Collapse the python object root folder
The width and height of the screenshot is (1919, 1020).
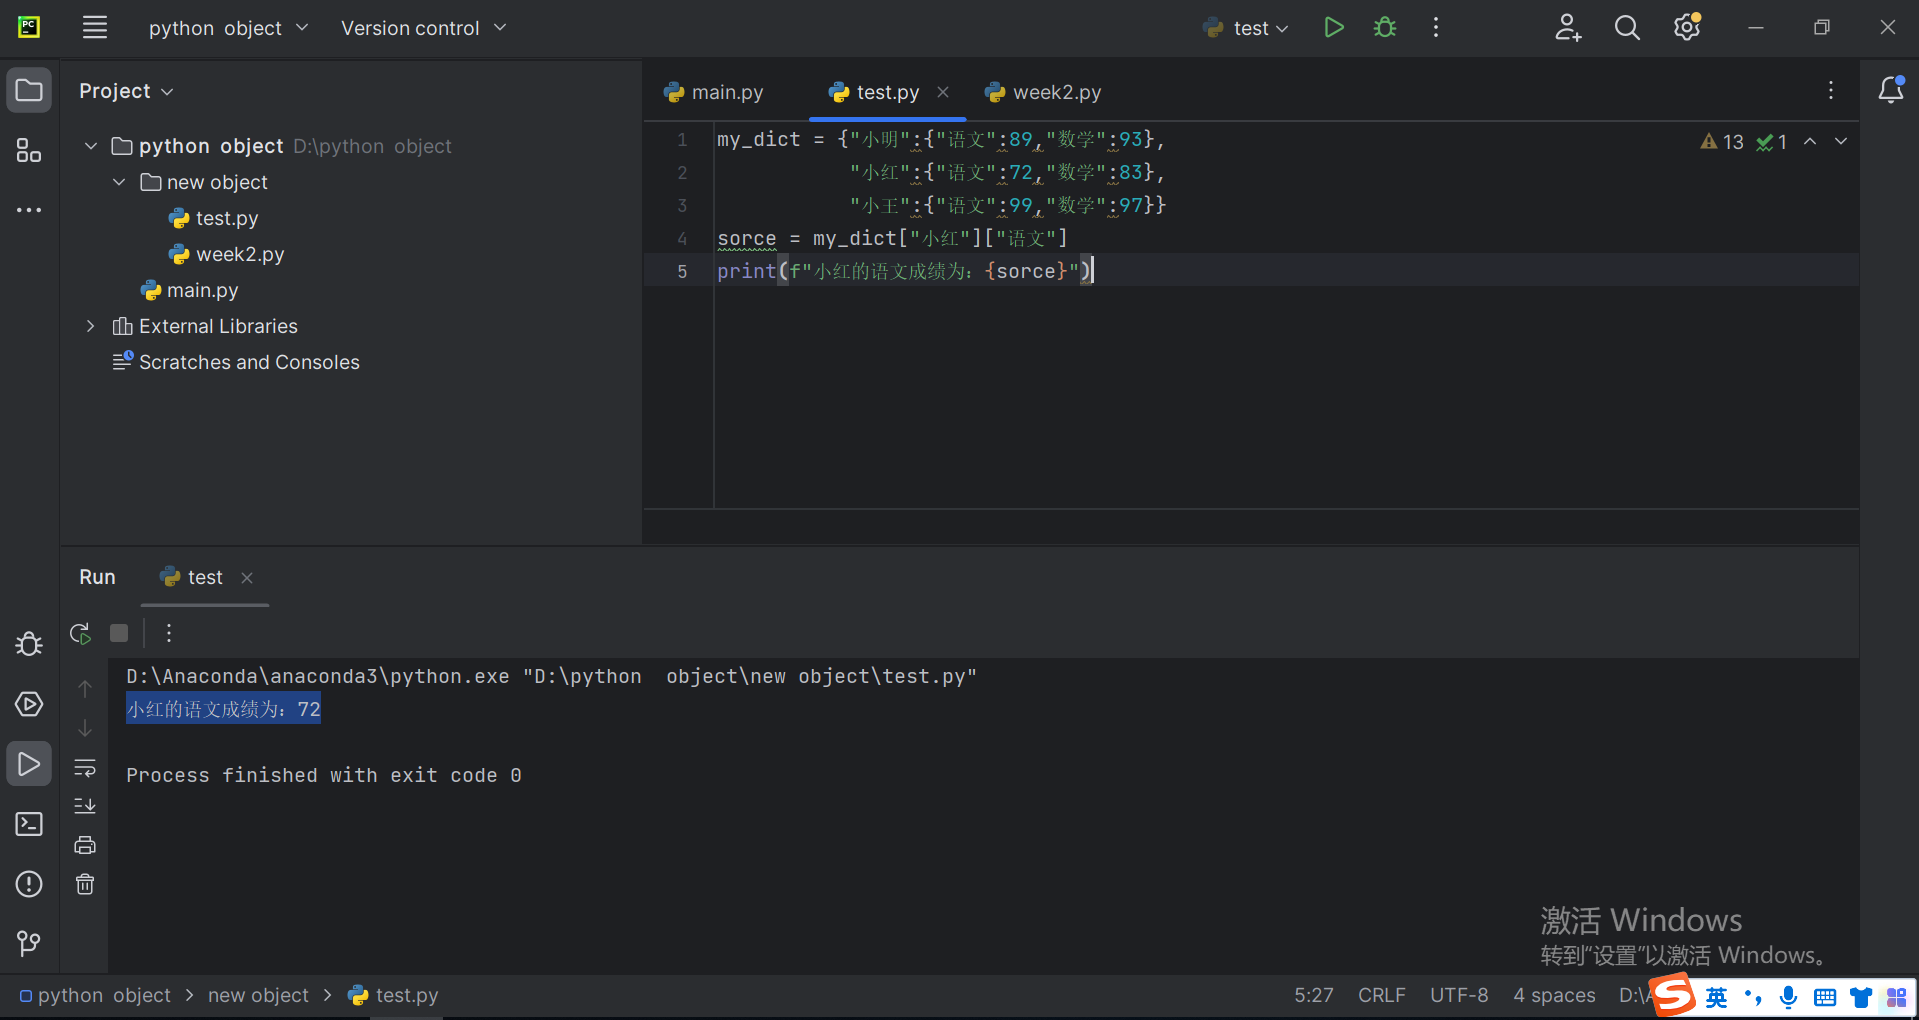pyautogui.click(x=91, y=146)
